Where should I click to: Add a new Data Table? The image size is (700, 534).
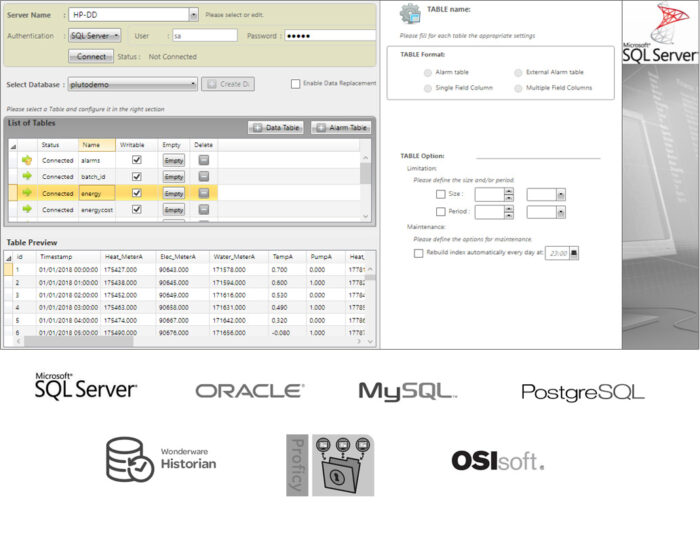pyautogui.click(x=276, y=128)
